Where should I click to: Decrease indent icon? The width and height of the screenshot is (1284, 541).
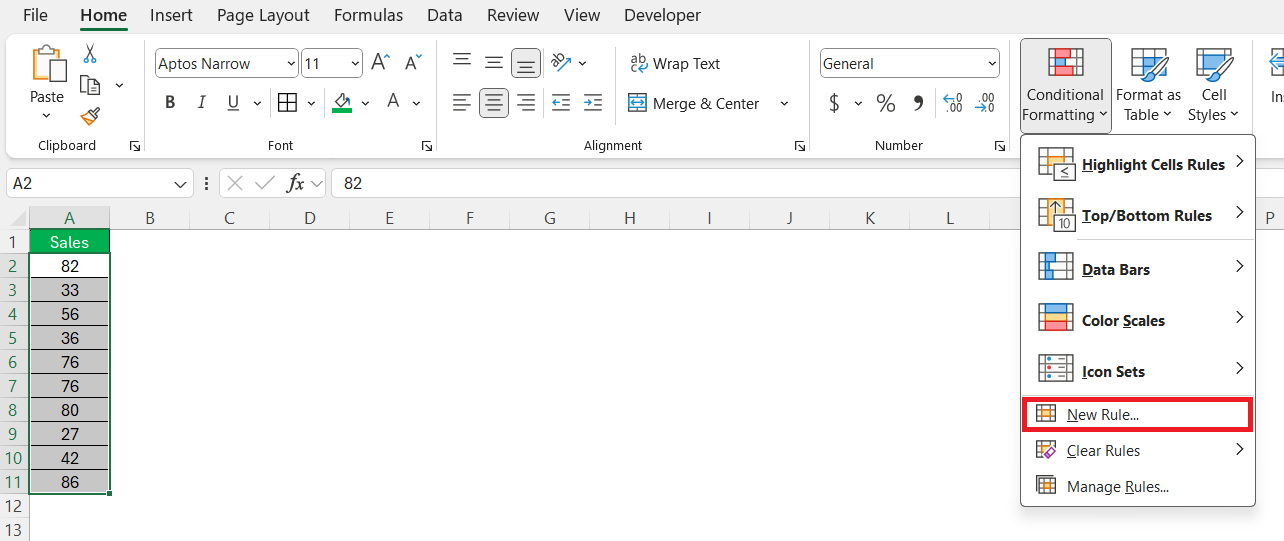(x=561, y=102)
